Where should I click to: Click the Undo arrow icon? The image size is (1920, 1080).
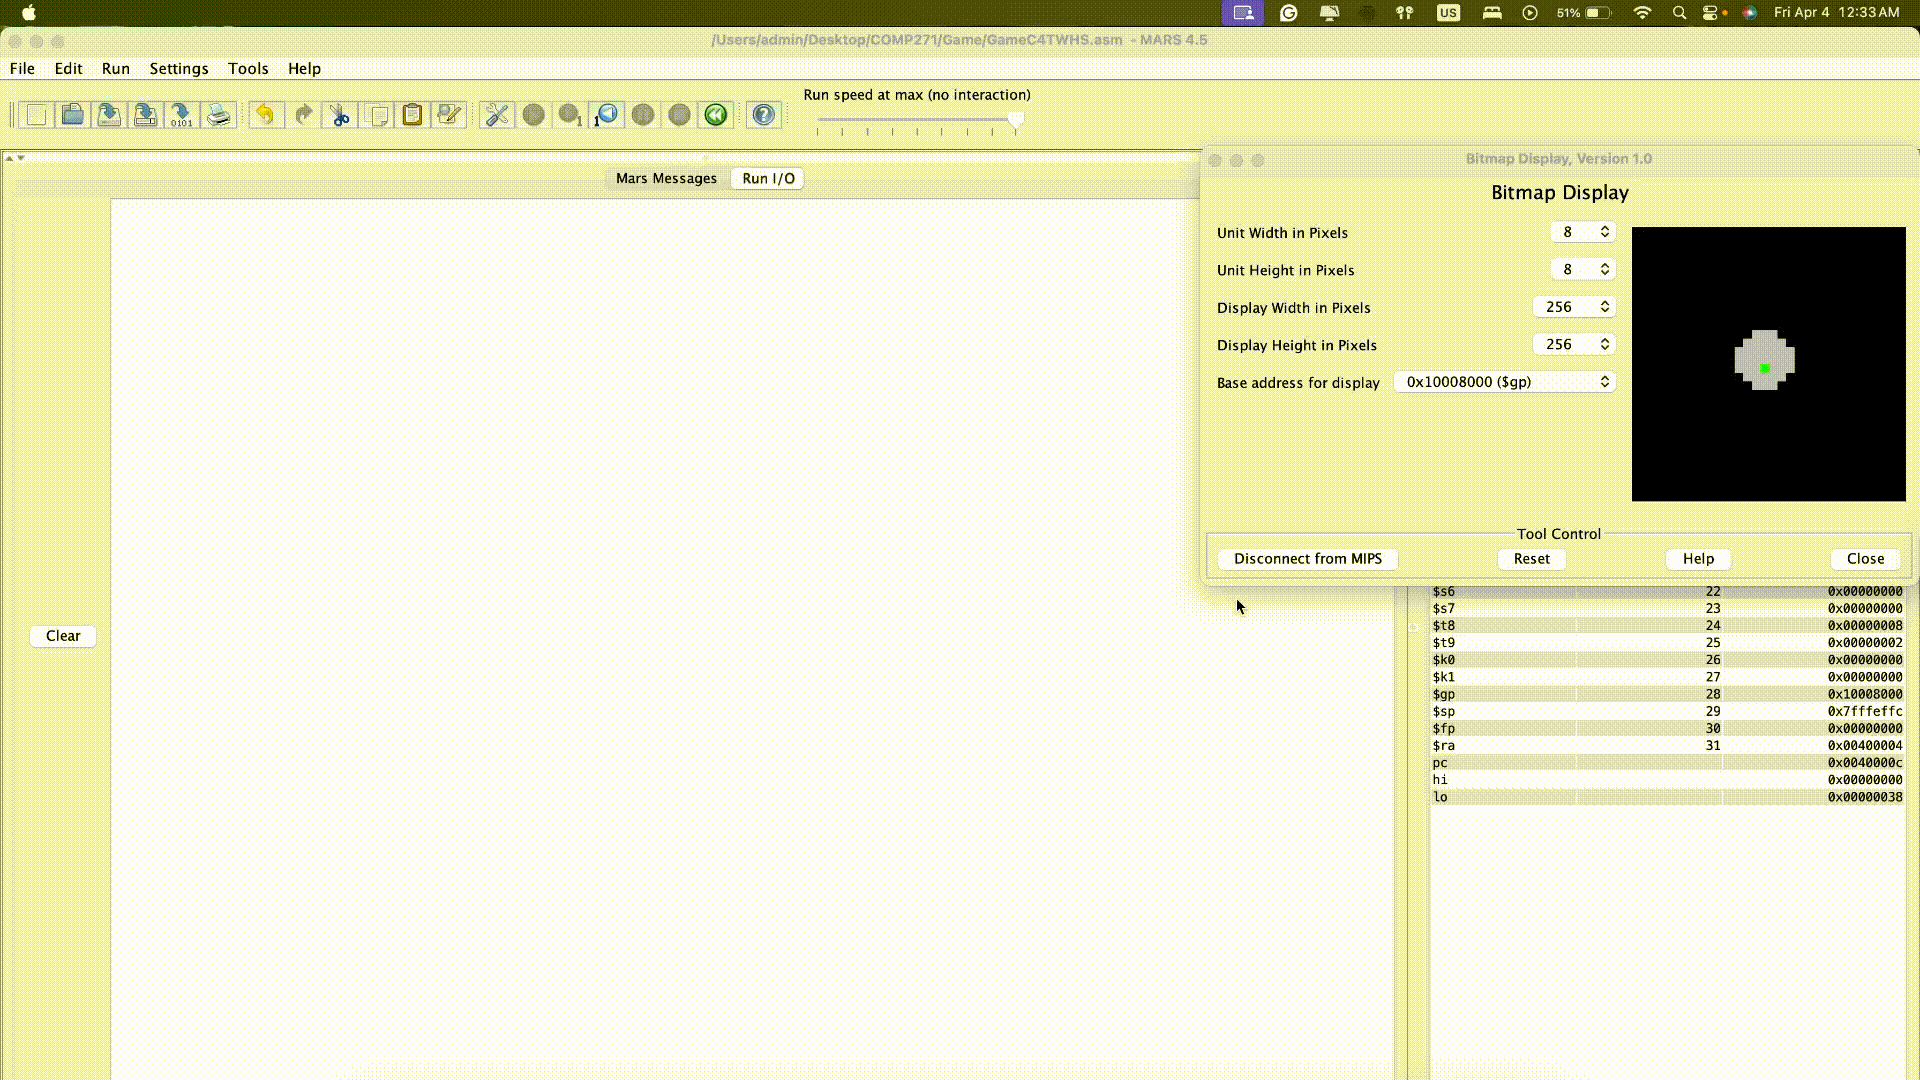coord(265,115)
